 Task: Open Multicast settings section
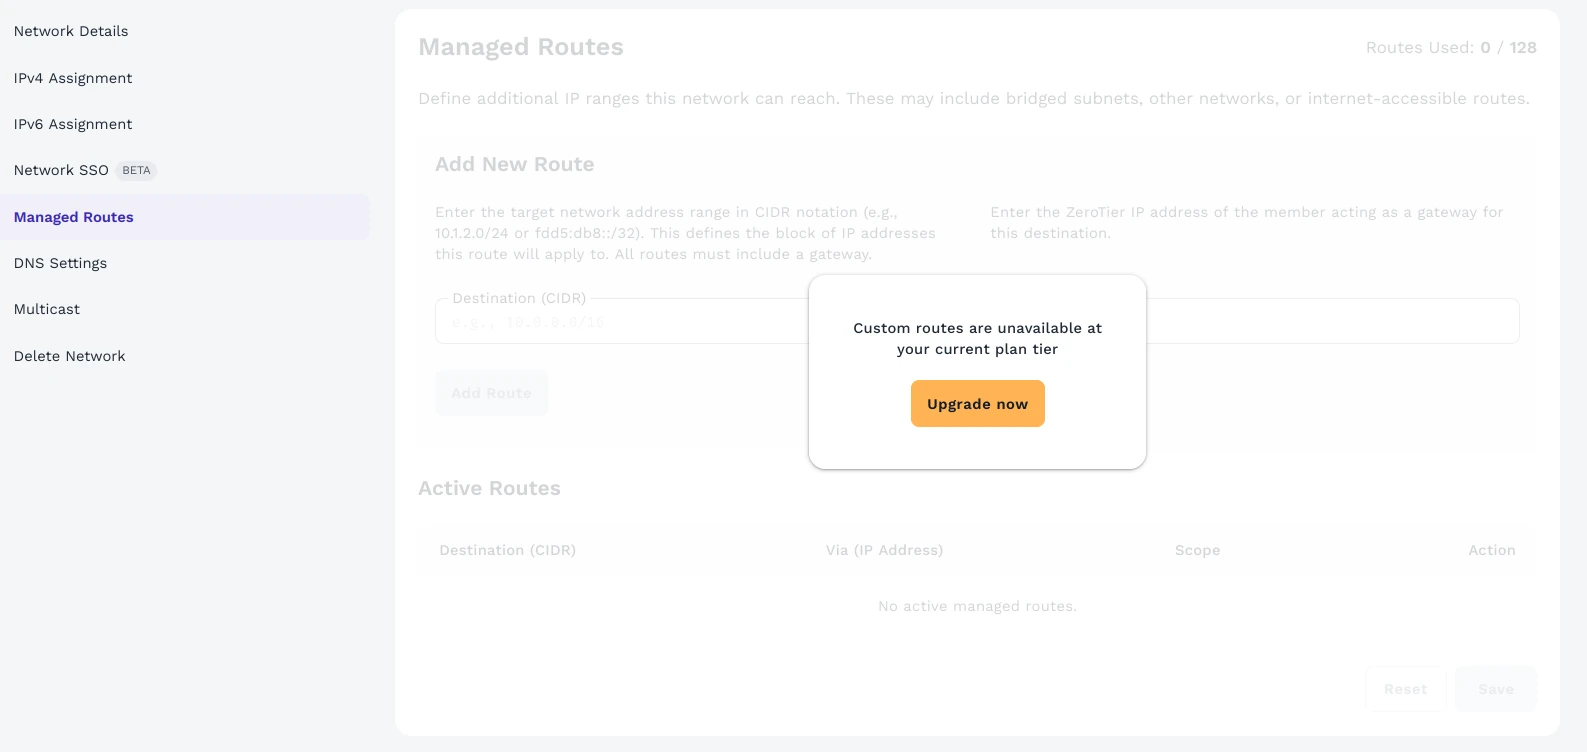47,309
